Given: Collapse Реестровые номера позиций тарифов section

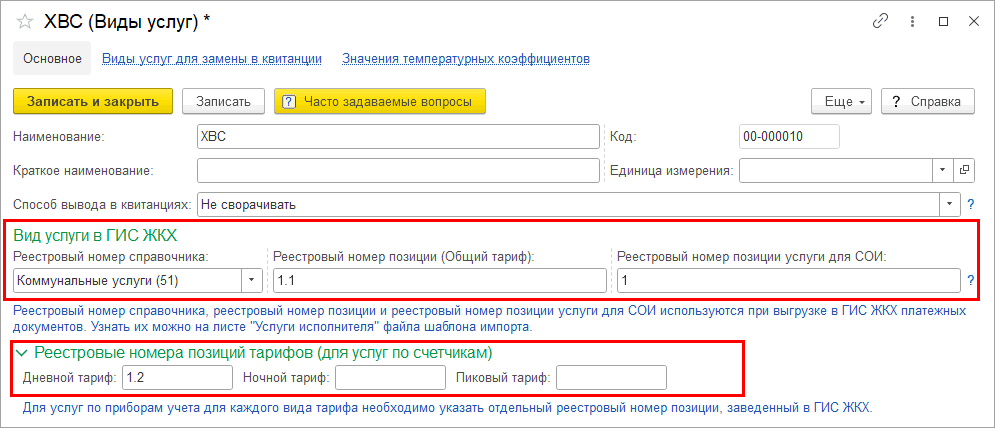Looking at the screenshot, I should point(21,352).
